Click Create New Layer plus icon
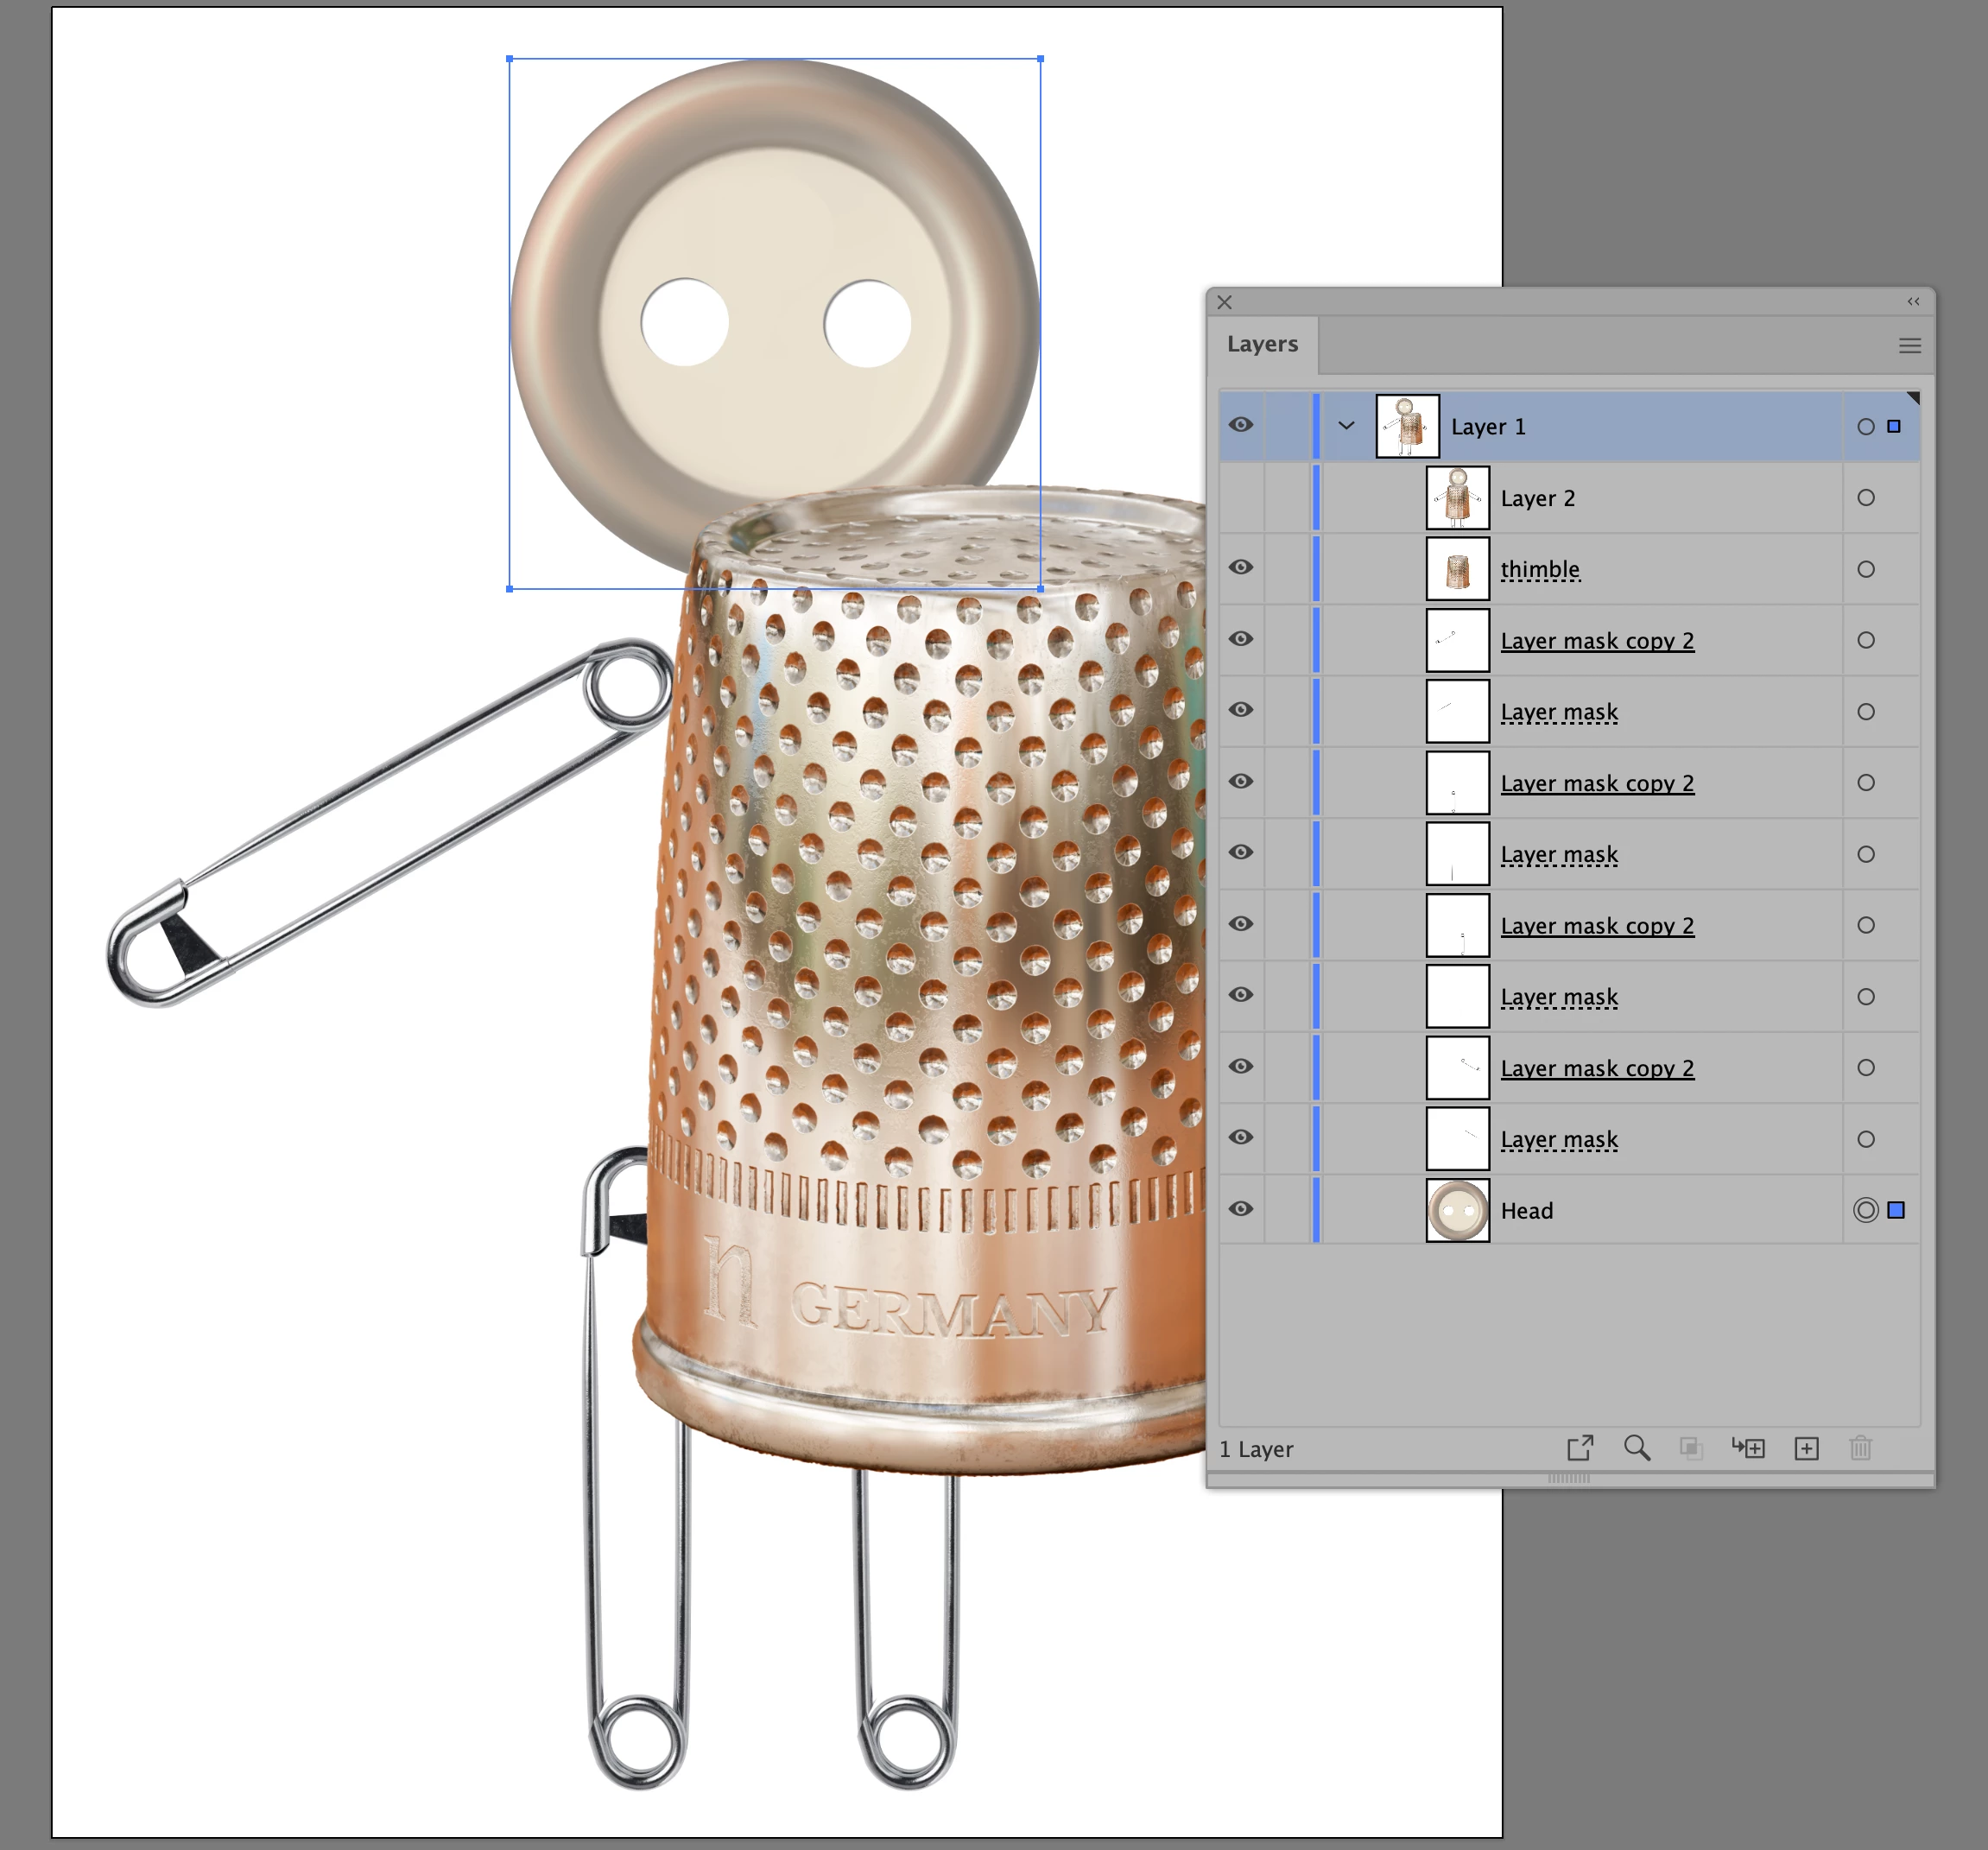1988x1850 pixels. pyautogui.click(x=1806, y=1448)
